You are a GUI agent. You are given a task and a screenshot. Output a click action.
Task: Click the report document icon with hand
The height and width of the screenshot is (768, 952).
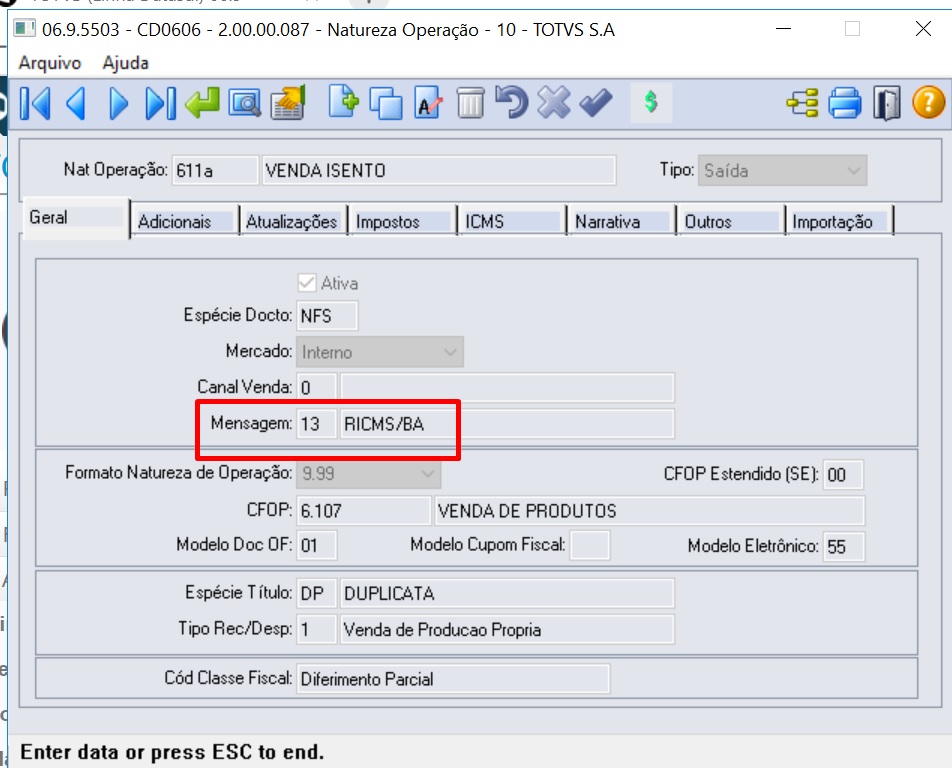(x=288, y=103)
